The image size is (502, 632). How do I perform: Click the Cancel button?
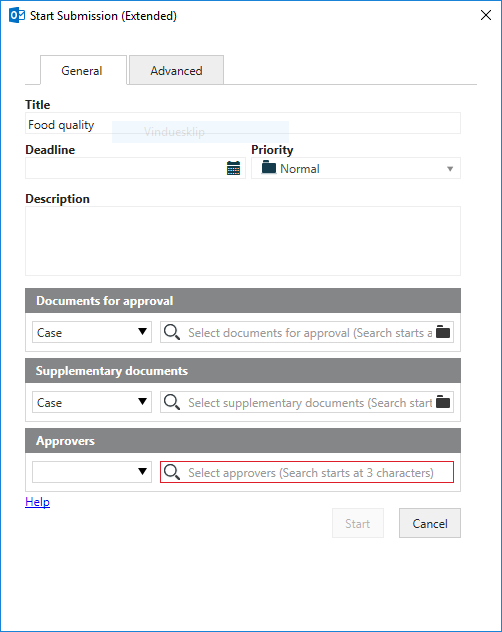430,523
